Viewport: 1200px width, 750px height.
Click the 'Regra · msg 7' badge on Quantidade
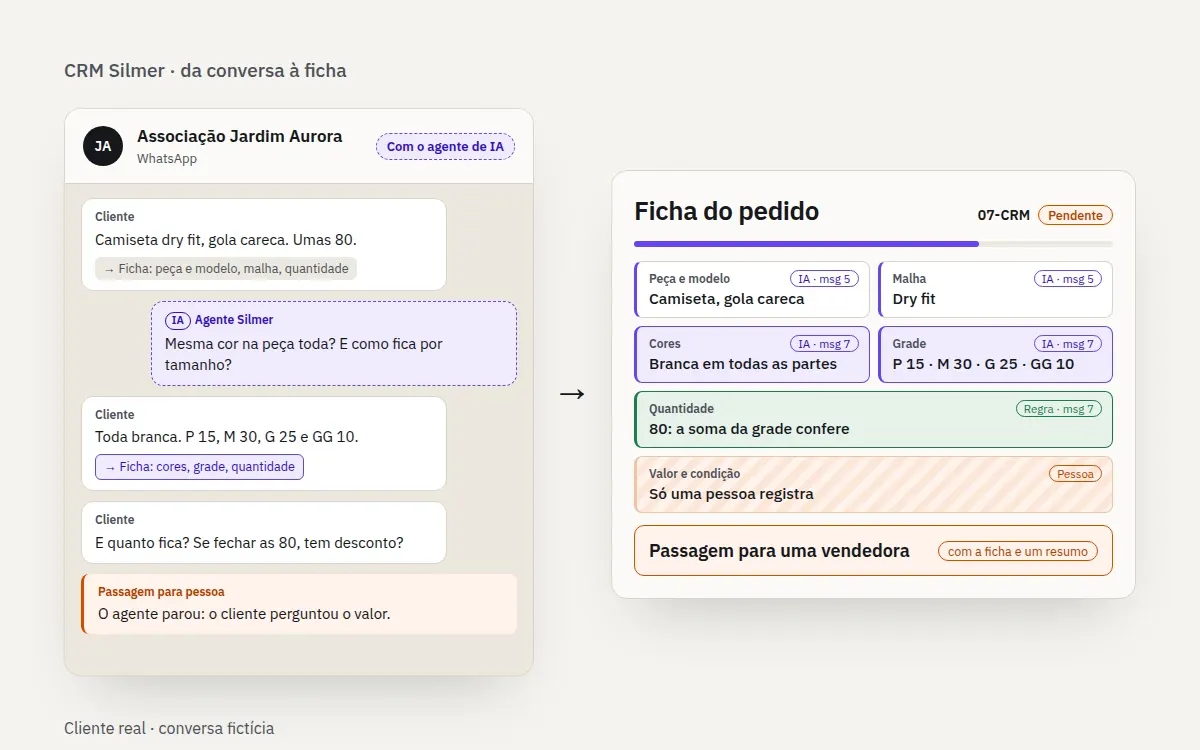(1058, 409)
